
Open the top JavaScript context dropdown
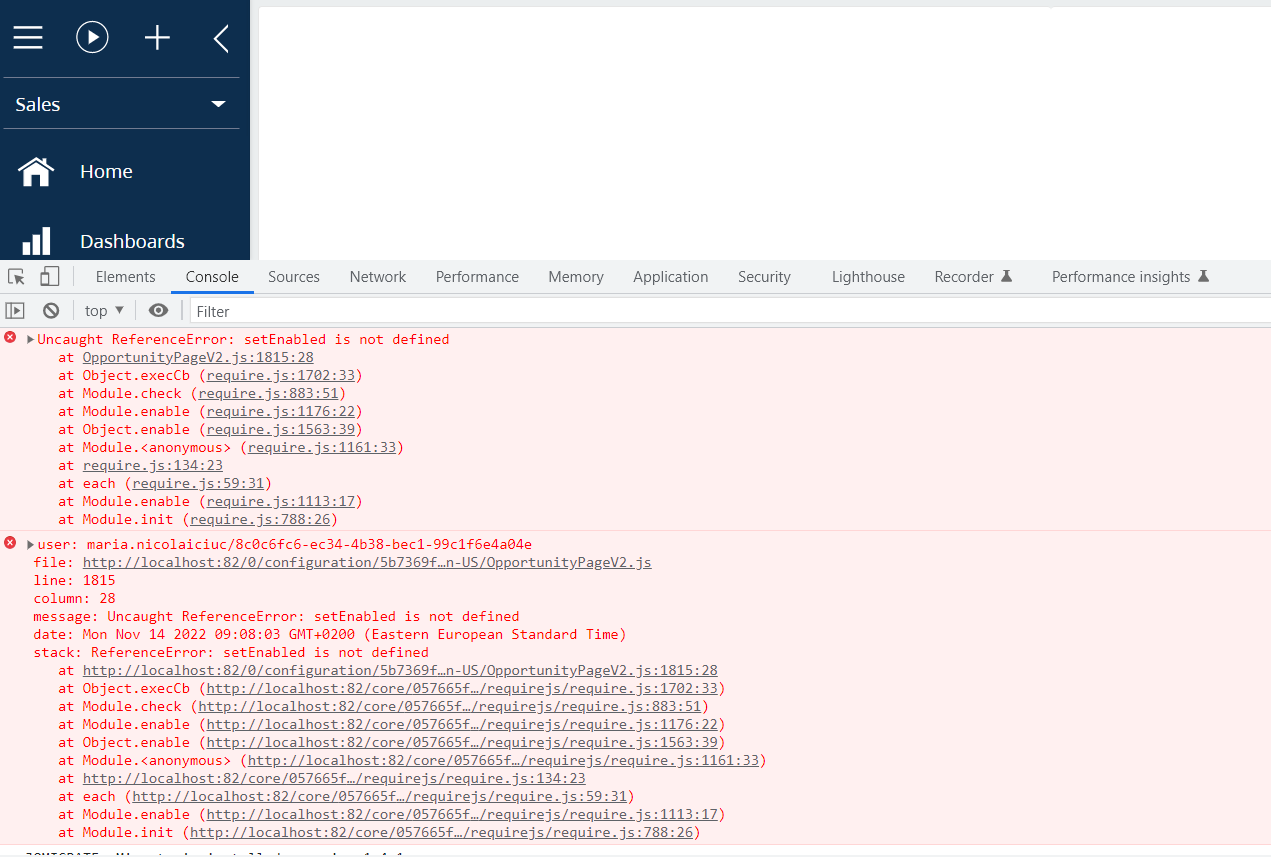104,311
